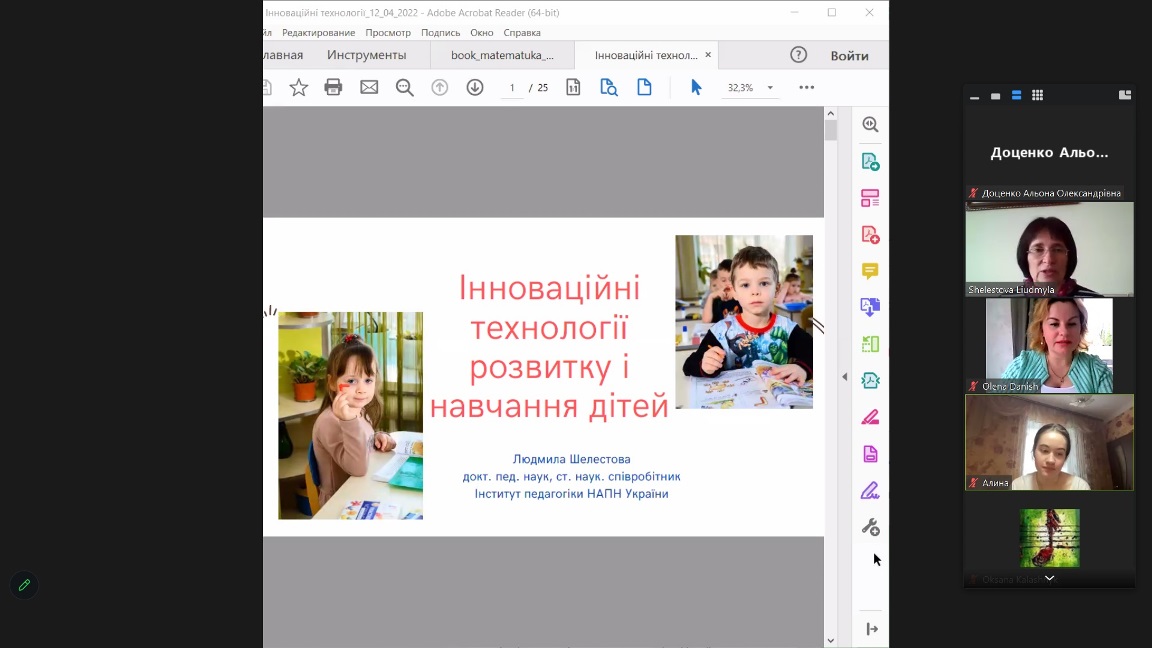The width and height of the screenshot is (1152, 648).
Task: Go to the next page arrow
Action: click(x=475, y=88)
